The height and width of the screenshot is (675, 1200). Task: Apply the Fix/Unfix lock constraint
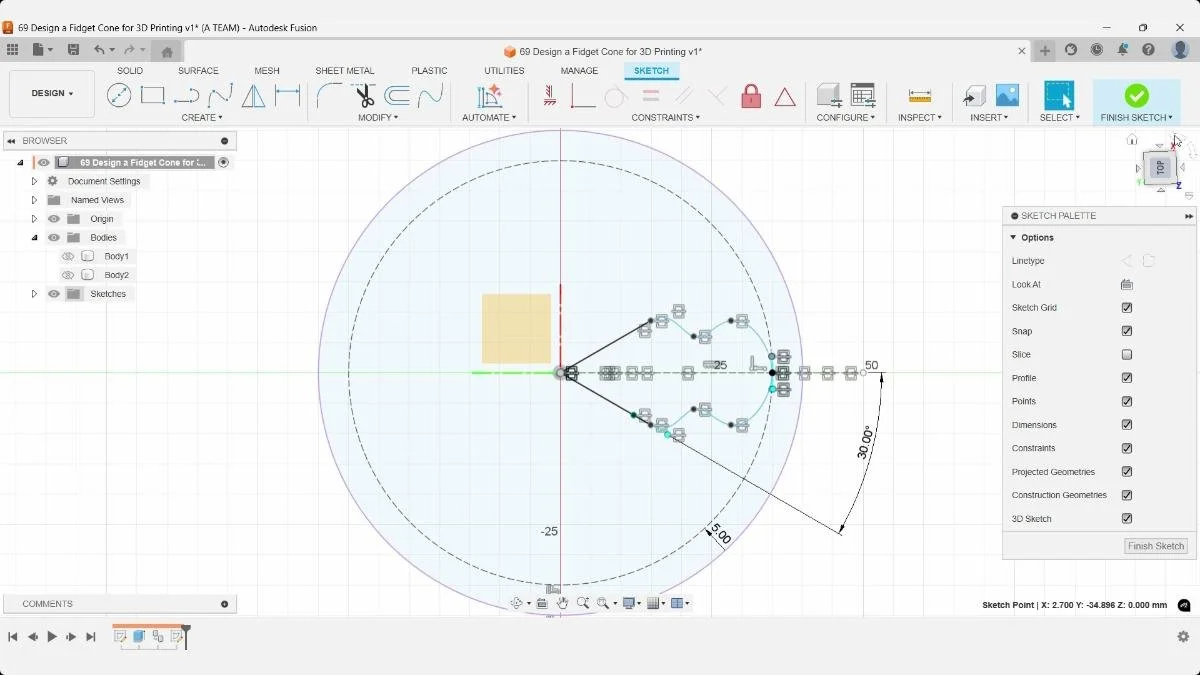click(751, 96)
